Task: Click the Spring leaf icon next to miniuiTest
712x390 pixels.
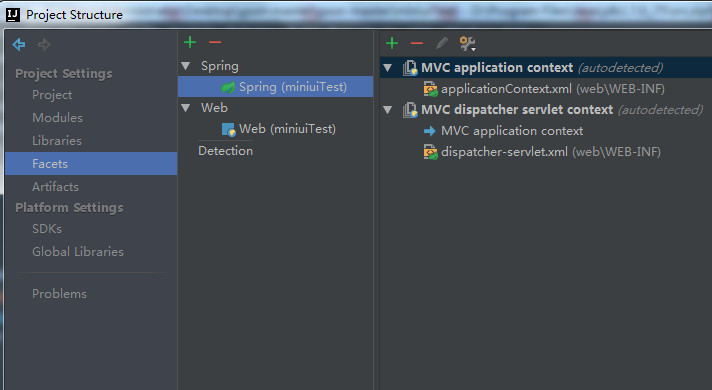Action: [x=228, y=87]
